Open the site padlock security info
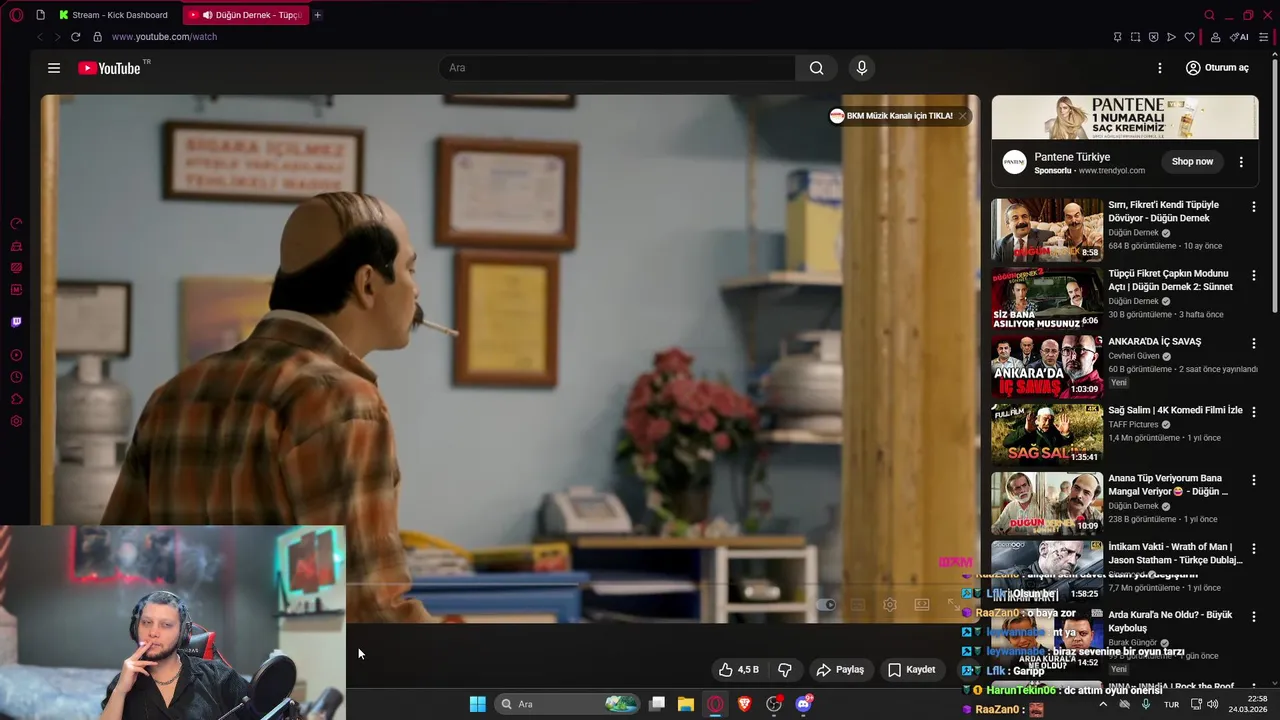1280x720 pixels. point(97,37)
